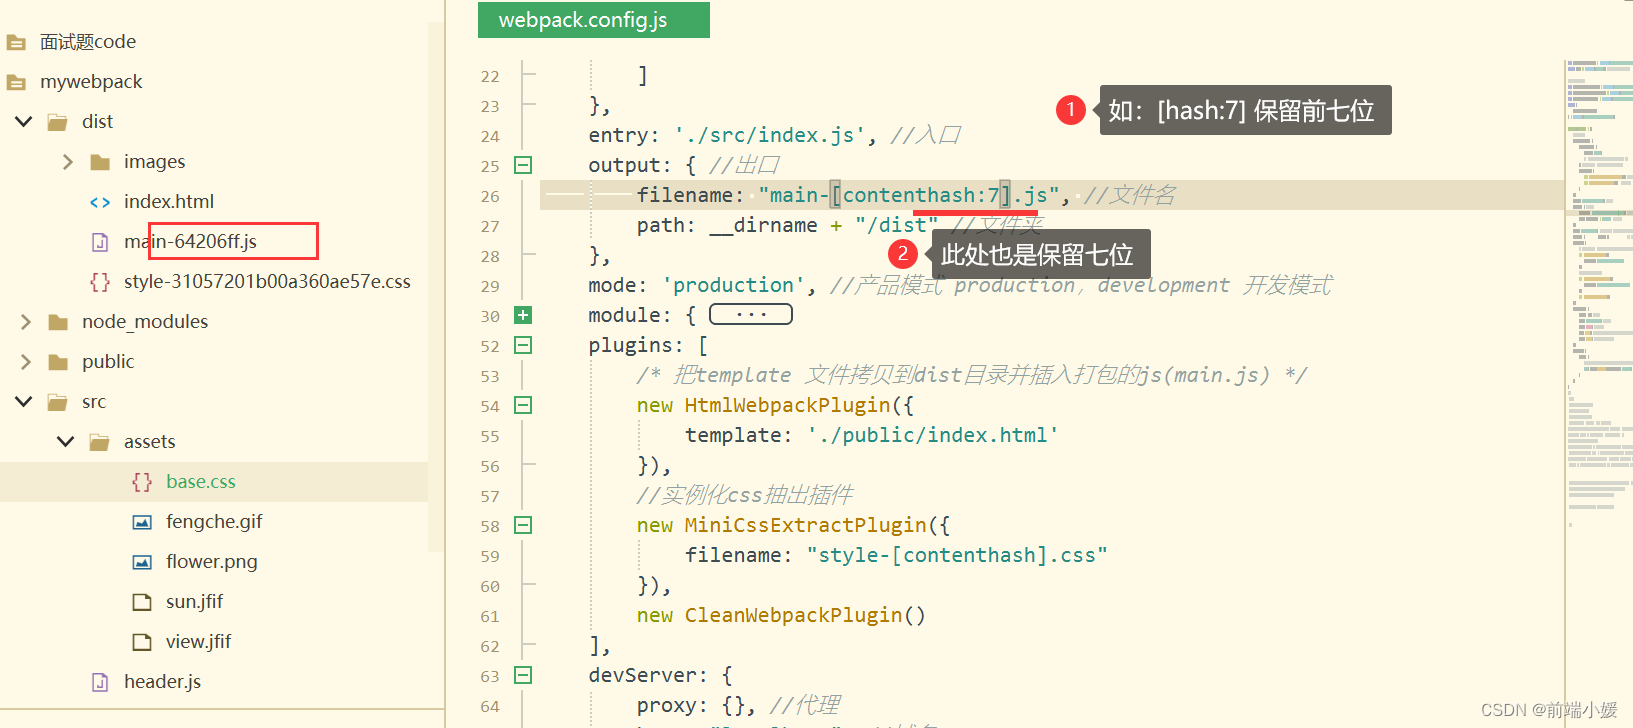This screenshot has width=1633, height=728.
Task: Fold the plugins block at line 52
Action: pos(523,345)
